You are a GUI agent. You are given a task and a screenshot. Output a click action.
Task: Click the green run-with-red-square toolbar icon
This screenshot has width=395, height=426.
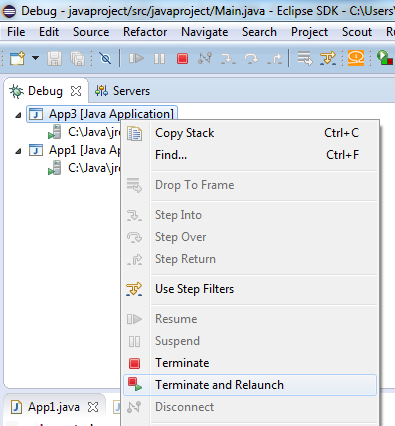pyautogui.click(x=384, y=58)
